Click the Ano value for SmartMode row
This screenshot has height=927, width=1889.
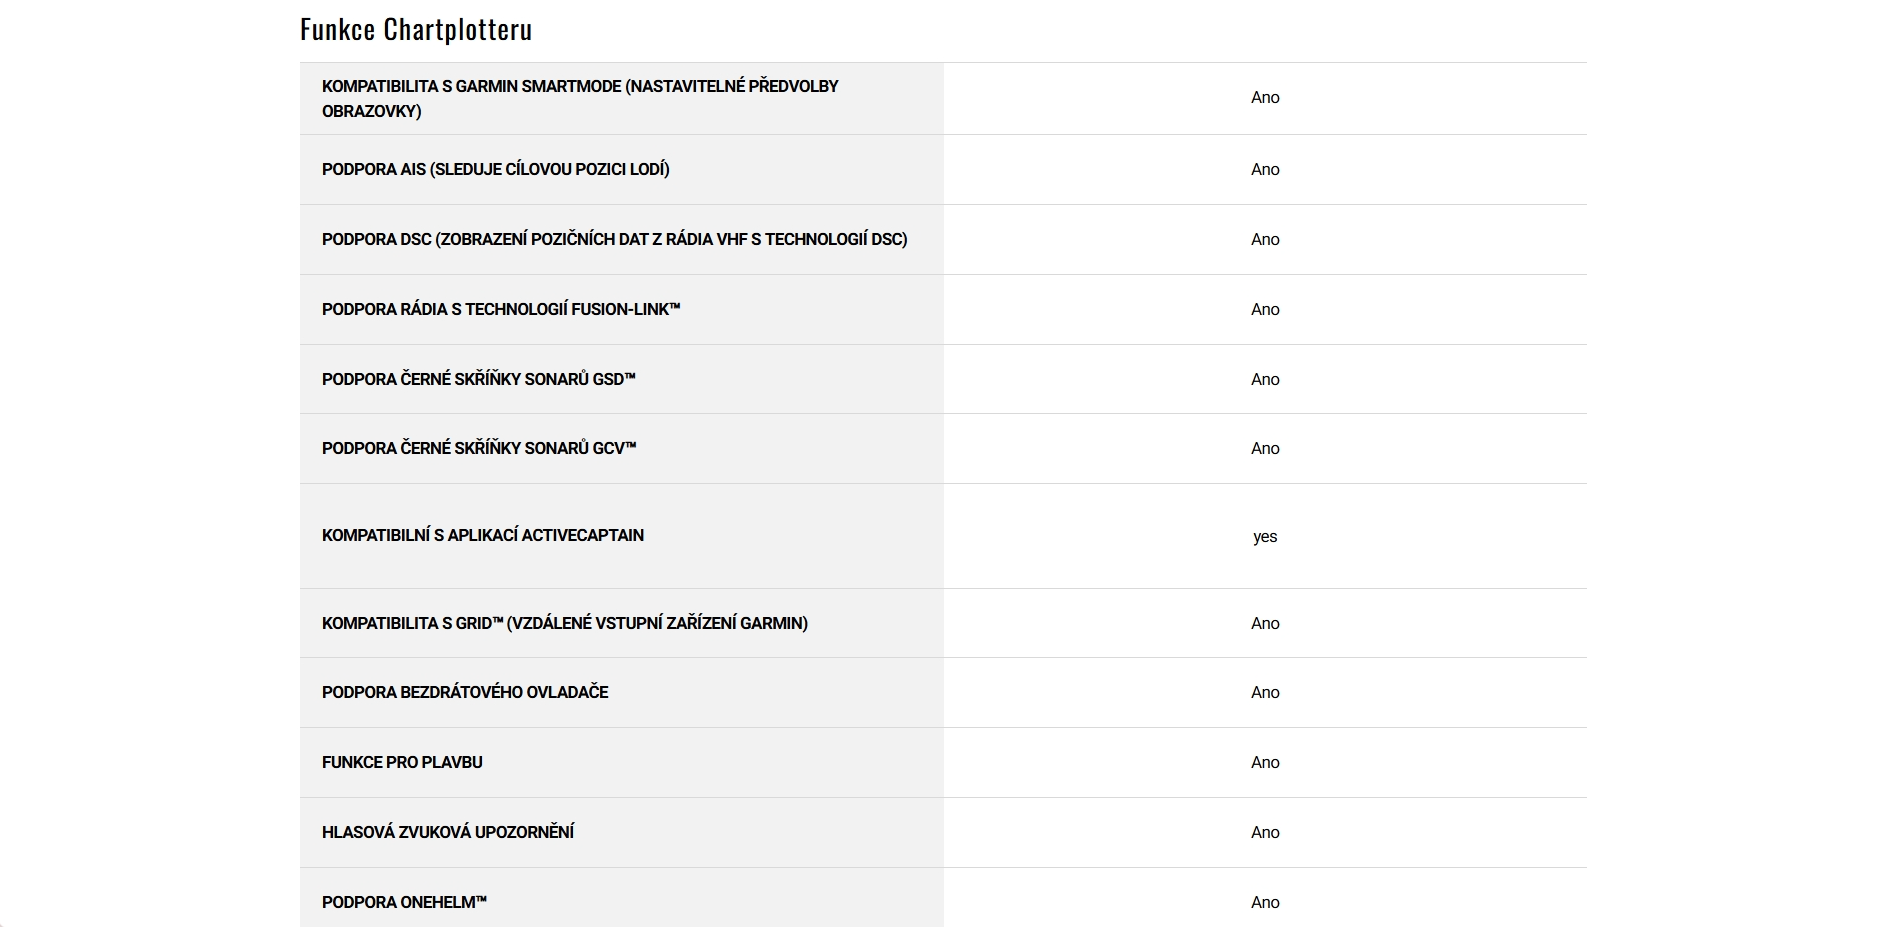(1265, 97)
